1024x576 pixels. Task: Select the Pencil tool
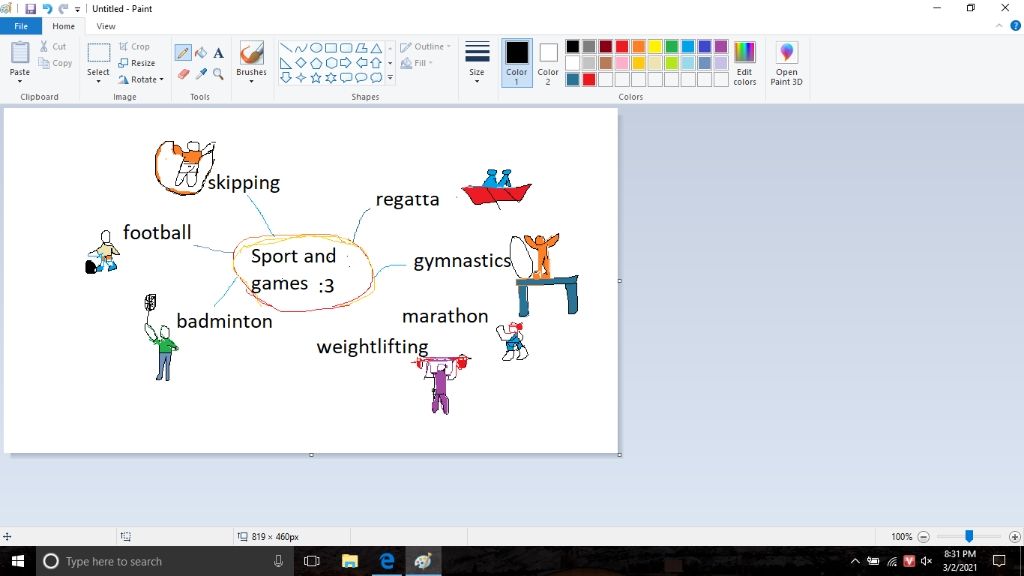(183, 53)
